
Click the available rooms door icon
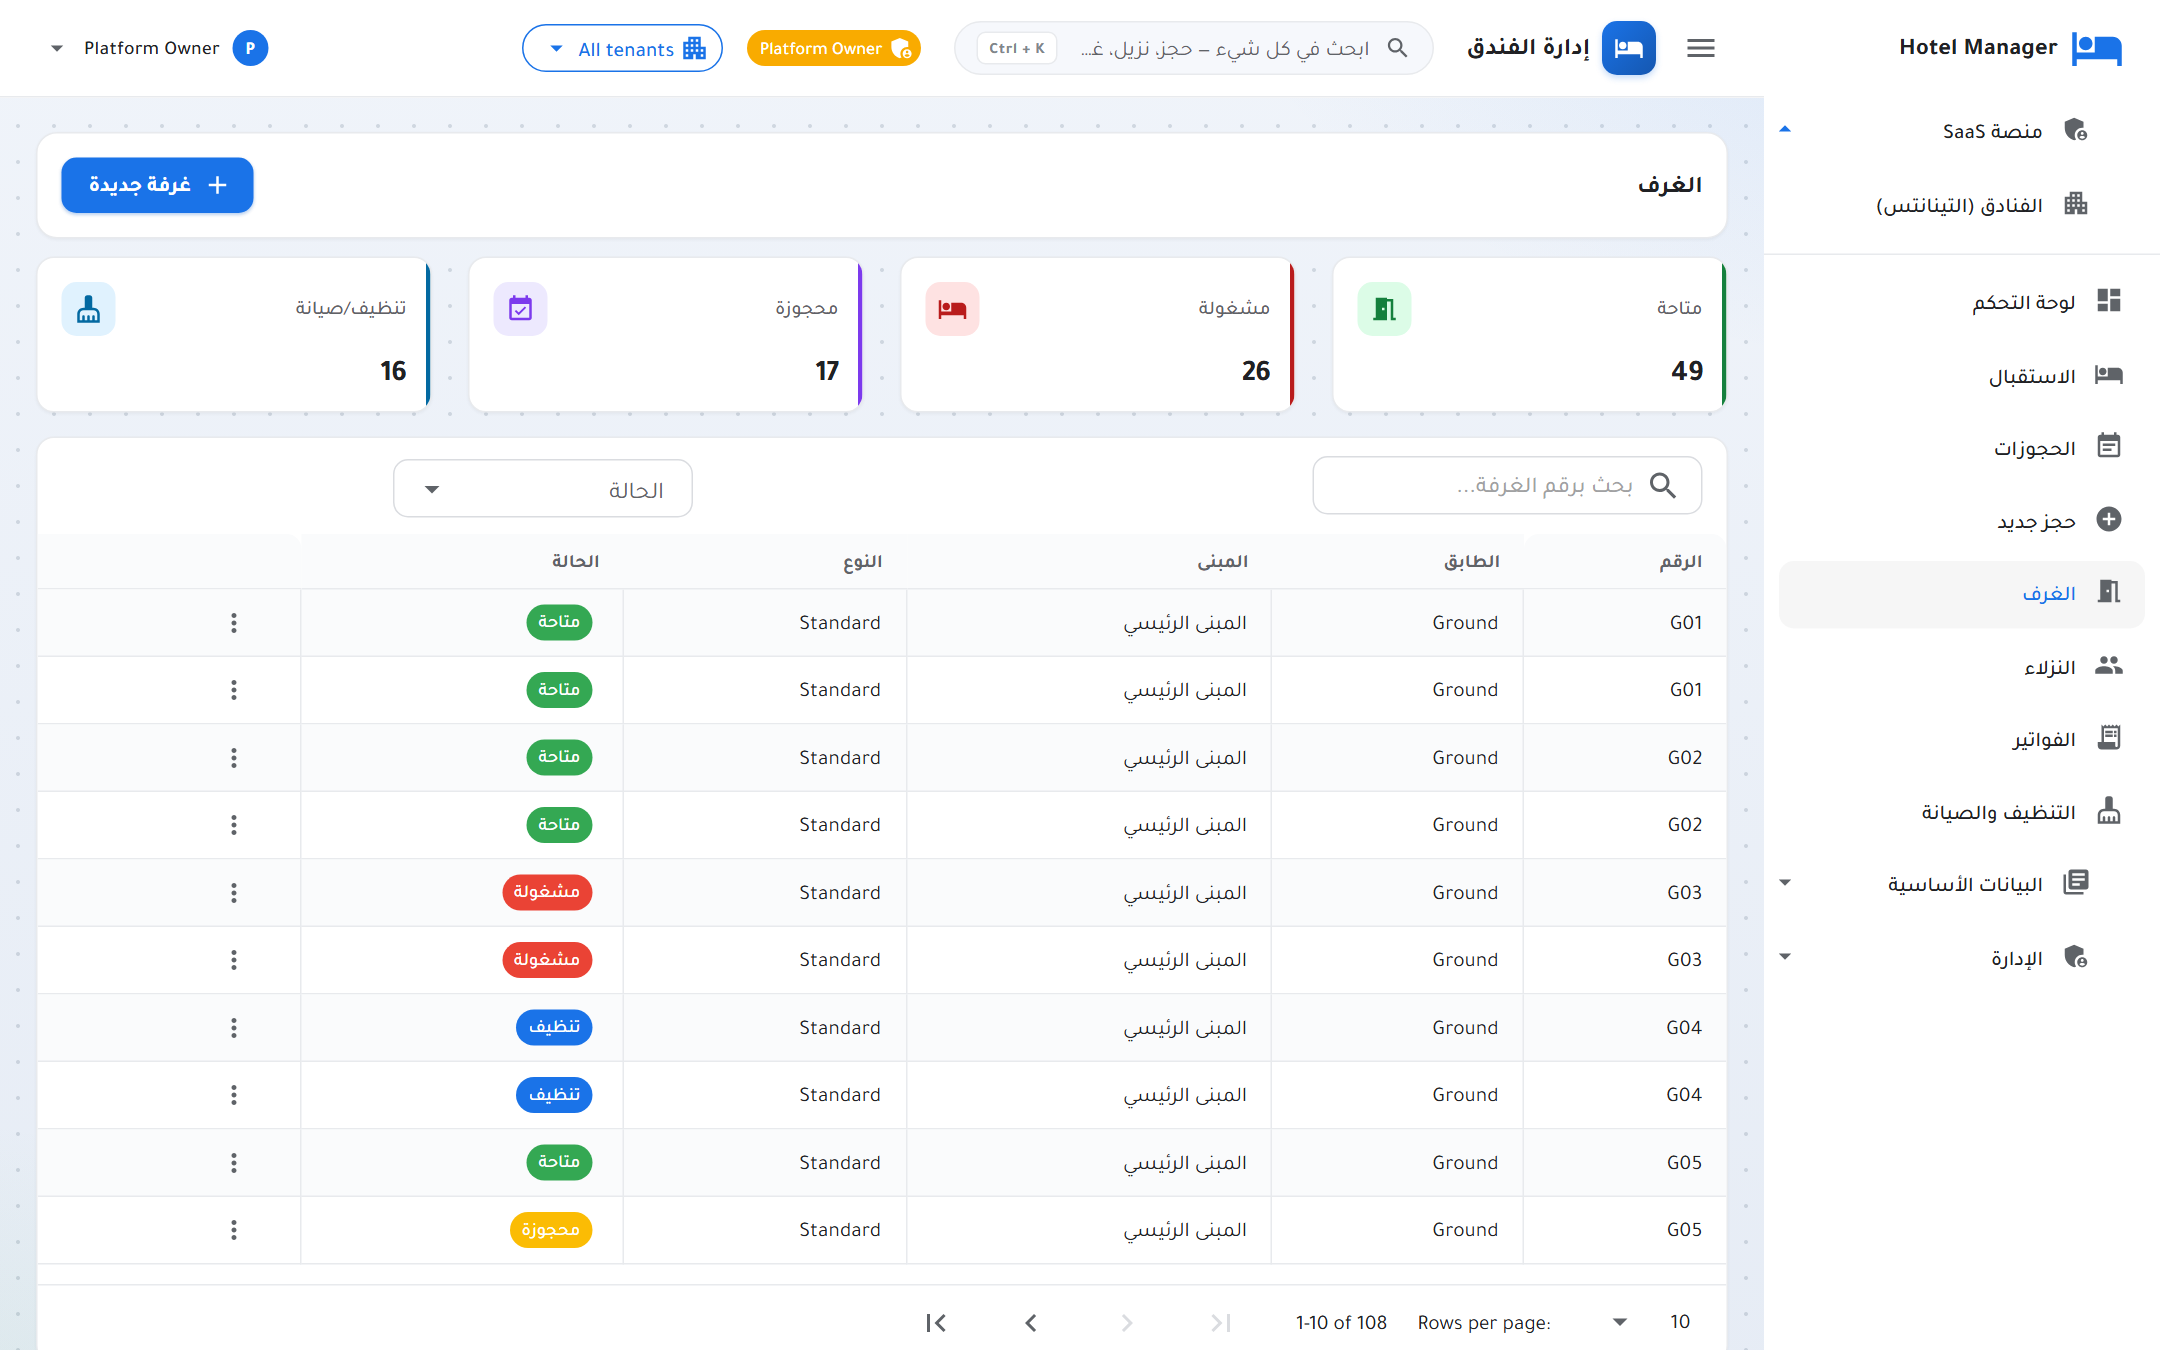coord(1384,309)
